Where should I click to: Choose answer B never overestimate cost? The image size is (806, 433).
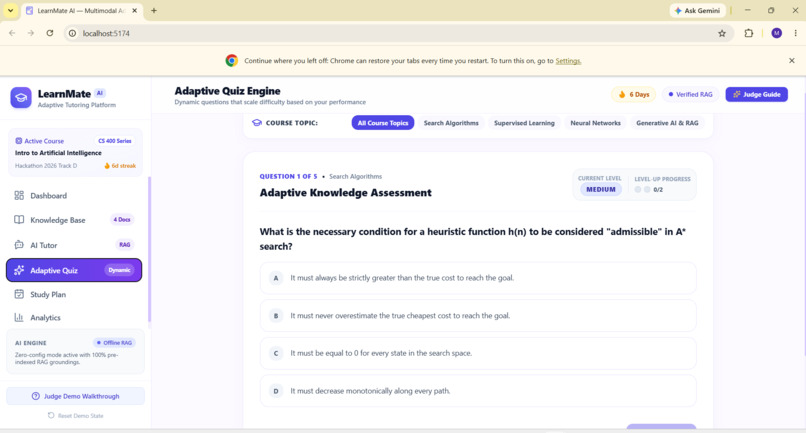(478, 316)
